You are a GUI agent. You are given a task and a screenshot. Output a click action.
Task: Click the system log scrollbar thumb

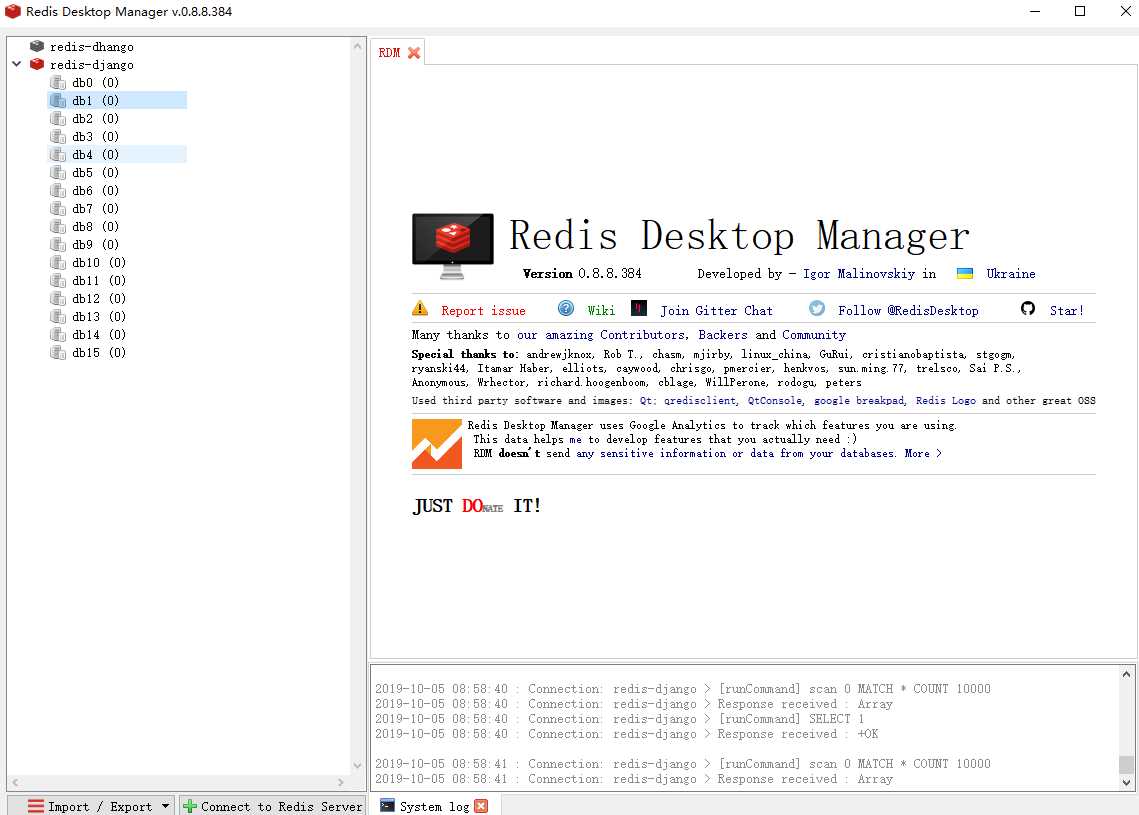(x=1126, y=765)
